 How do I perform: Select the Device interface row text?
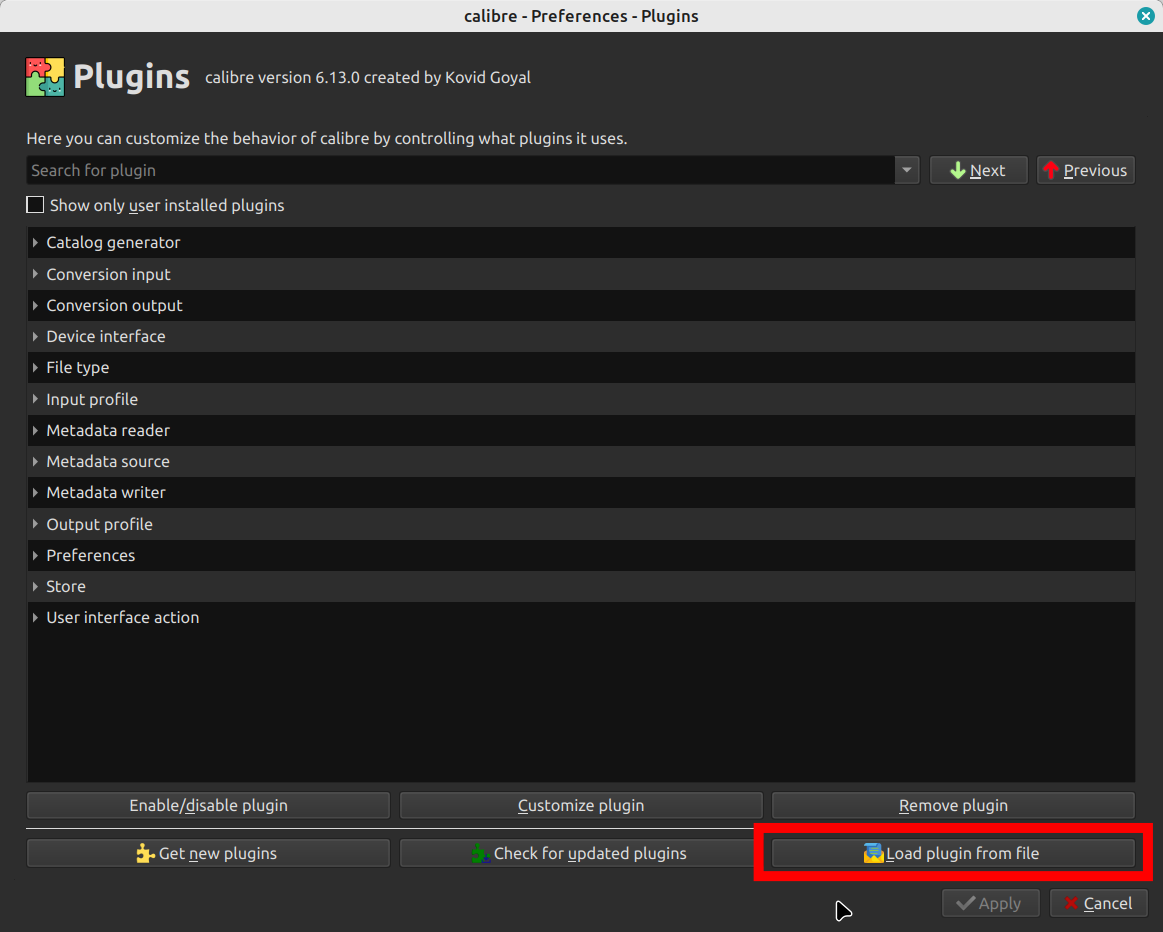[x=106, y=337]
